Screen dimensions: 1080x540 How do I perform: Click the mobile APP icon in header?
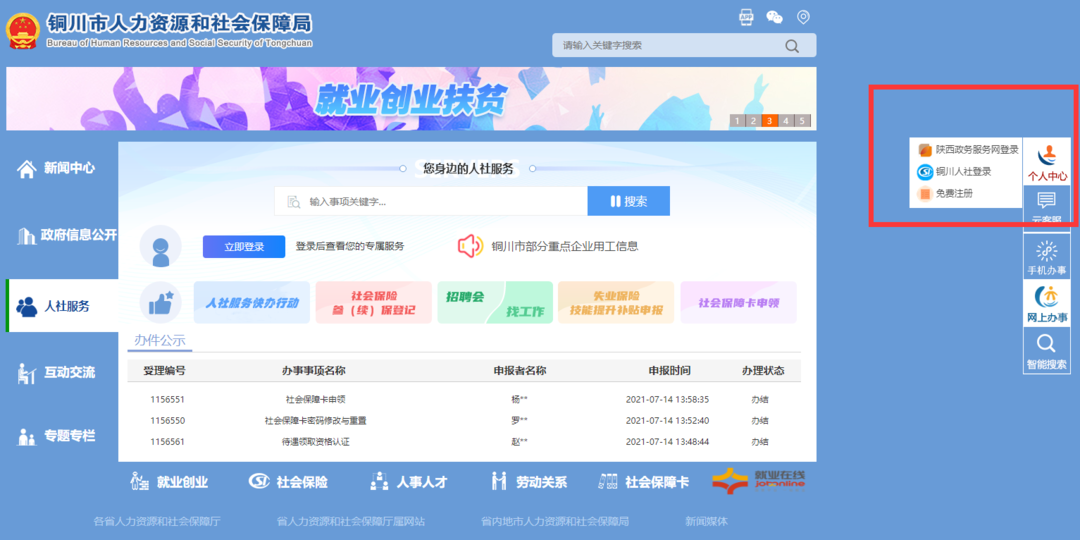tap(746, 17)
